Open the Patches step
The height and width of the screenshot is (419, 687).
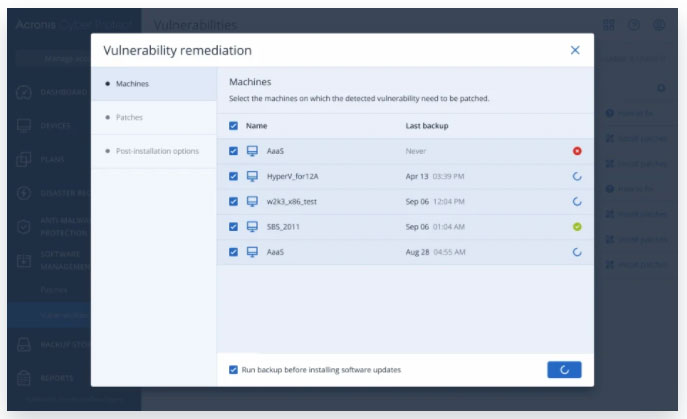[x=130, y=118]
